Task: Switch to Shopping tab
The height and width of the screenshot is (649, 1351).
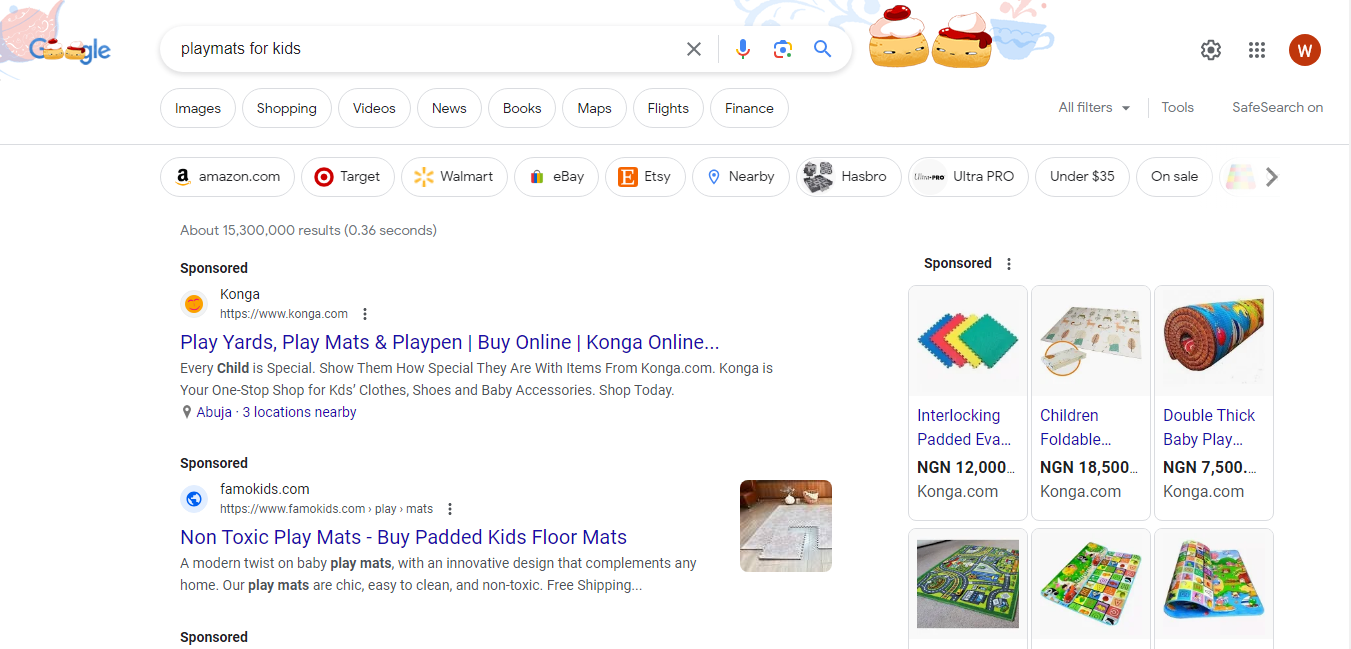Action: pos(286,109)
